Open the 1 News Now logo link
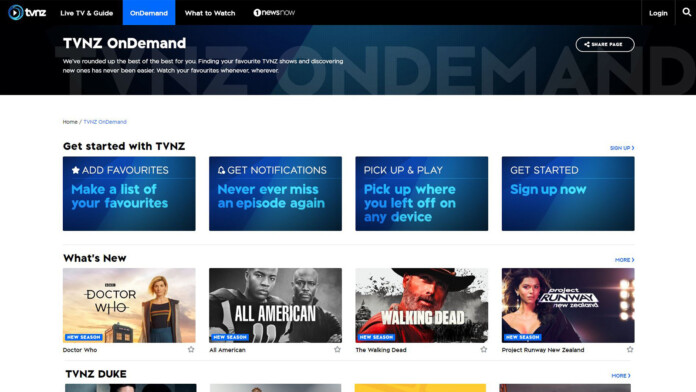Screen dimensions: 696x392 click(x=274, y=13)
